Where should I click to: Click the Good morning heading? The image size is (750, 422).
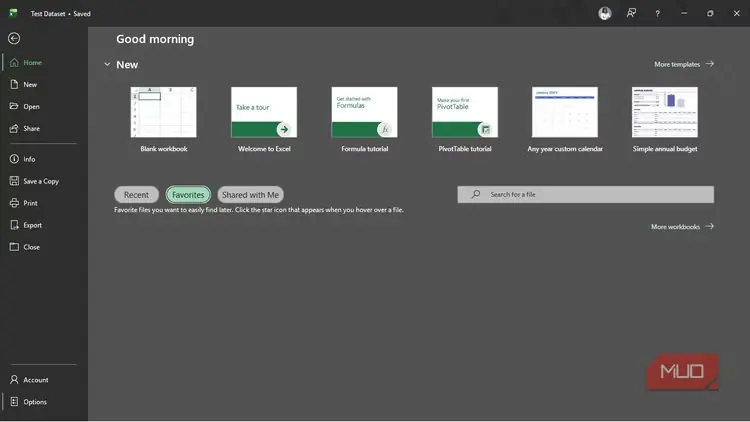click(155, 39)
